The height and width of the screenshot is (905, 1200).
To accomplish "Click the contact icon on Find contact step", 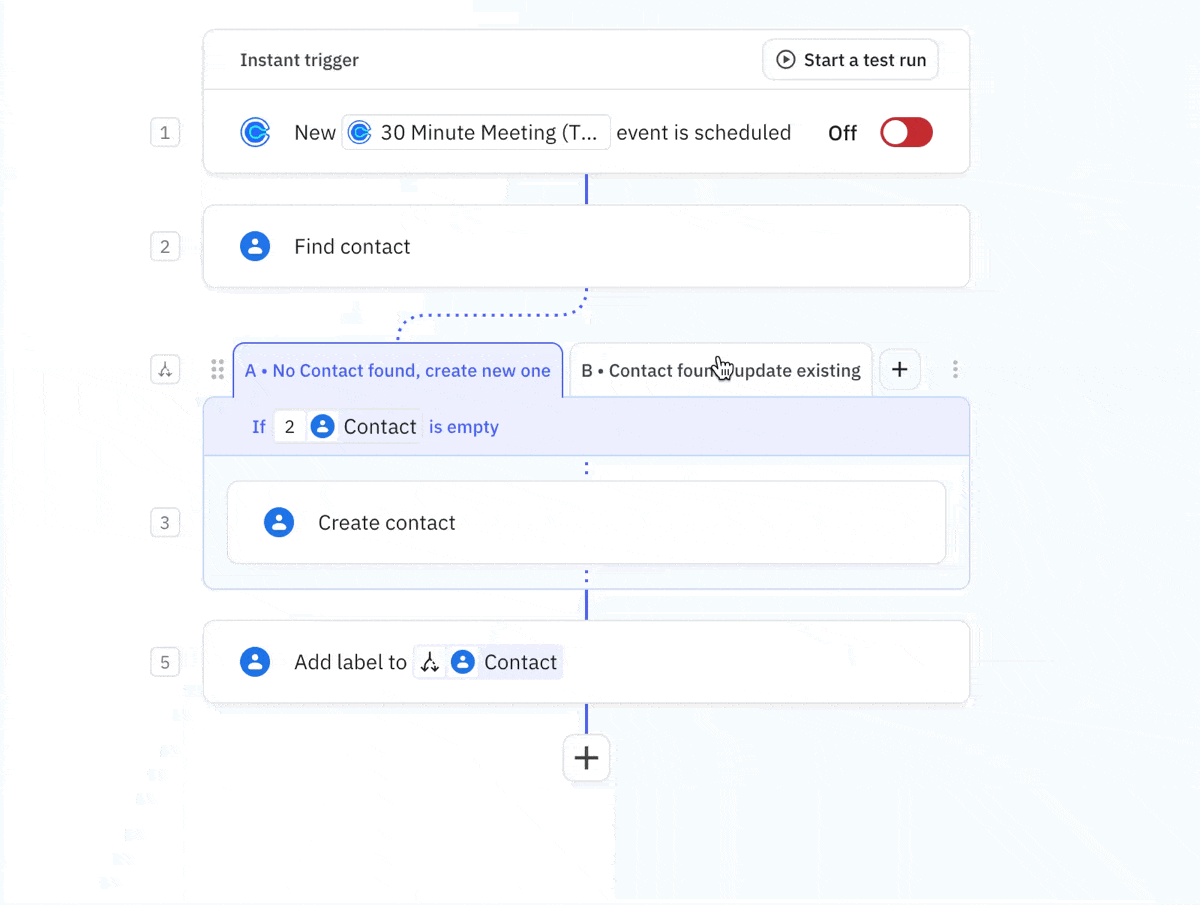I will point(256,246).
